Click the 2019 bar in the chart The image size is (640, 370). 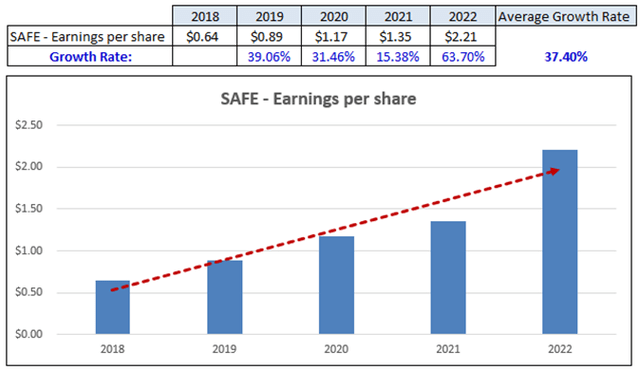tap(224, 297)
